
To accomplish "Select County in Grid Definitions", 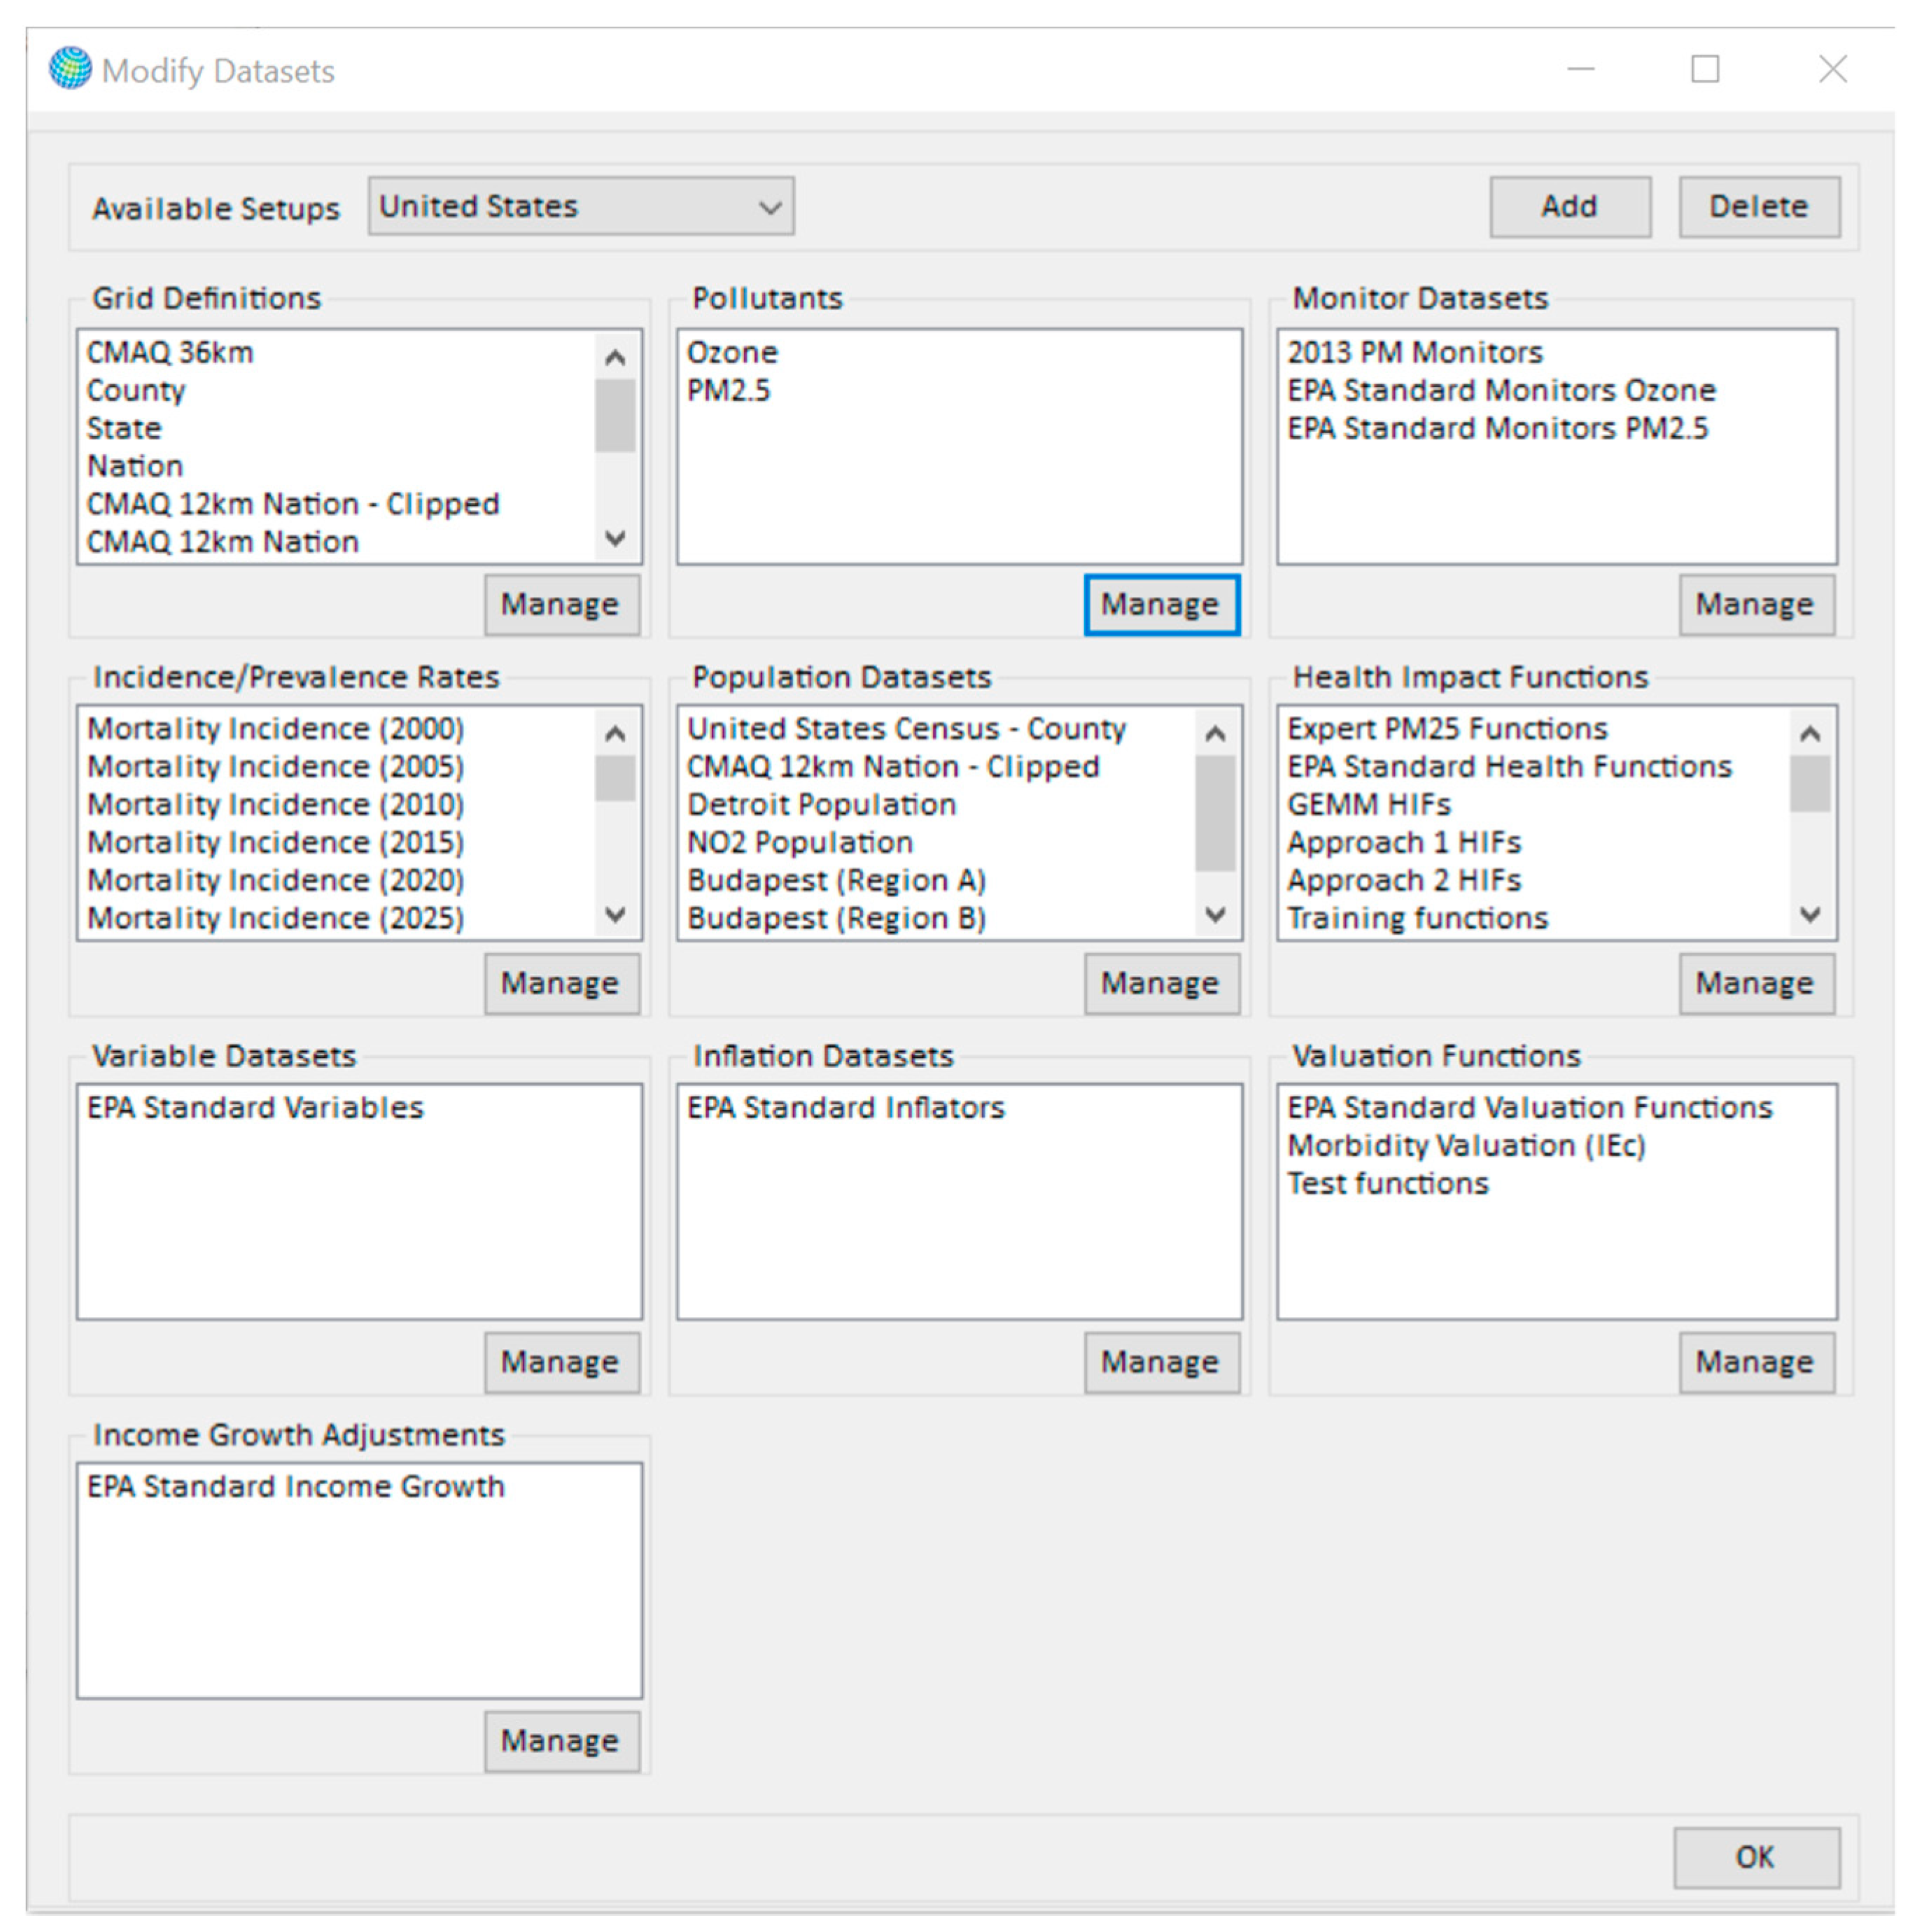I will [x=136, y=391].
